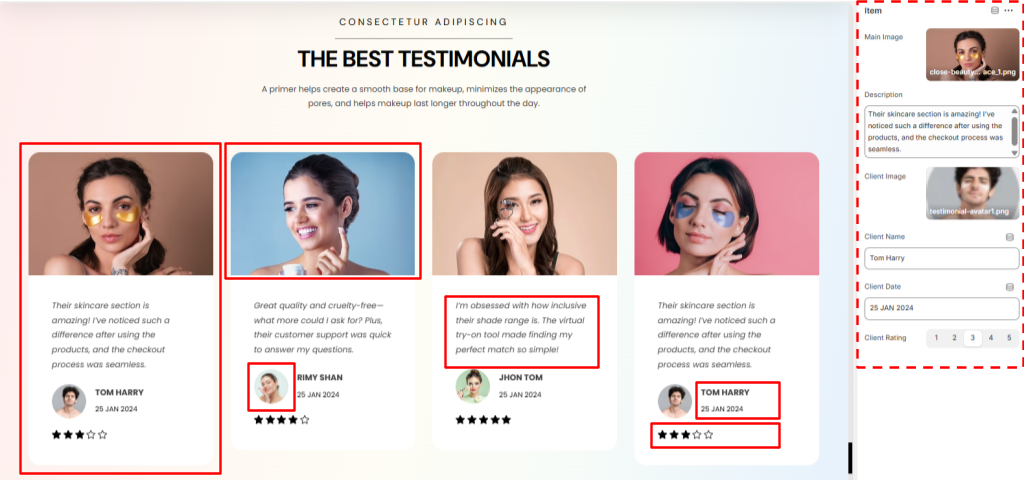Image resolution: width=1024 pixels, height=480 pixels.
Task: Set Client Rating to 5
Action: [x=1009, y=338]
